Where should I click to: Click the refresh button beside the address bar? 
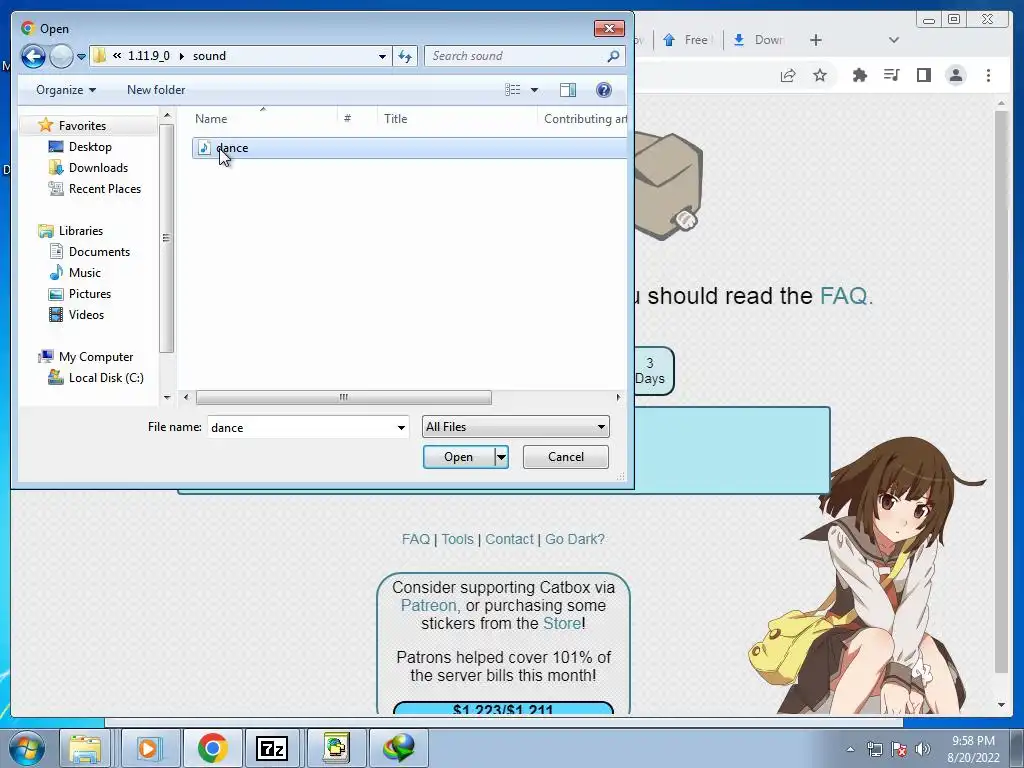click(x=405, y=56)
